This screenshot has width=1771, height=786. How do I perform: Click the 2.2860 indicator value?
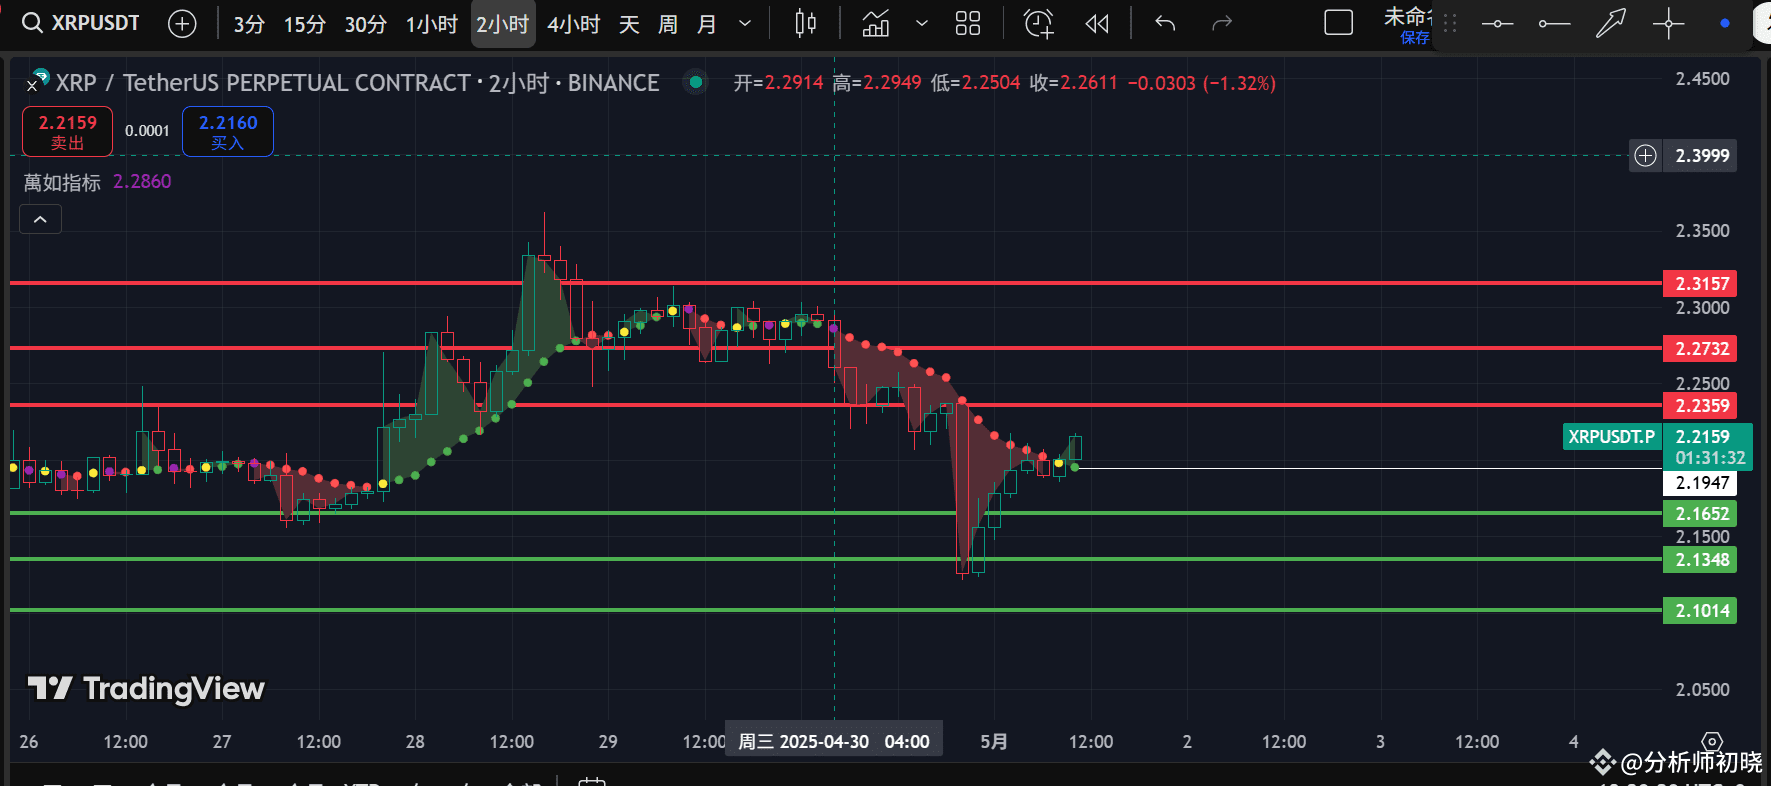pyautogui.click(x=142, y=182)
